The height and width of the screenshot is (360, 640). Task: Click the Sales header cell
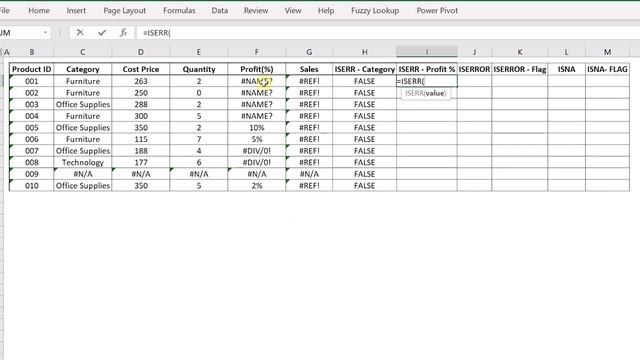tap(309, 69)
